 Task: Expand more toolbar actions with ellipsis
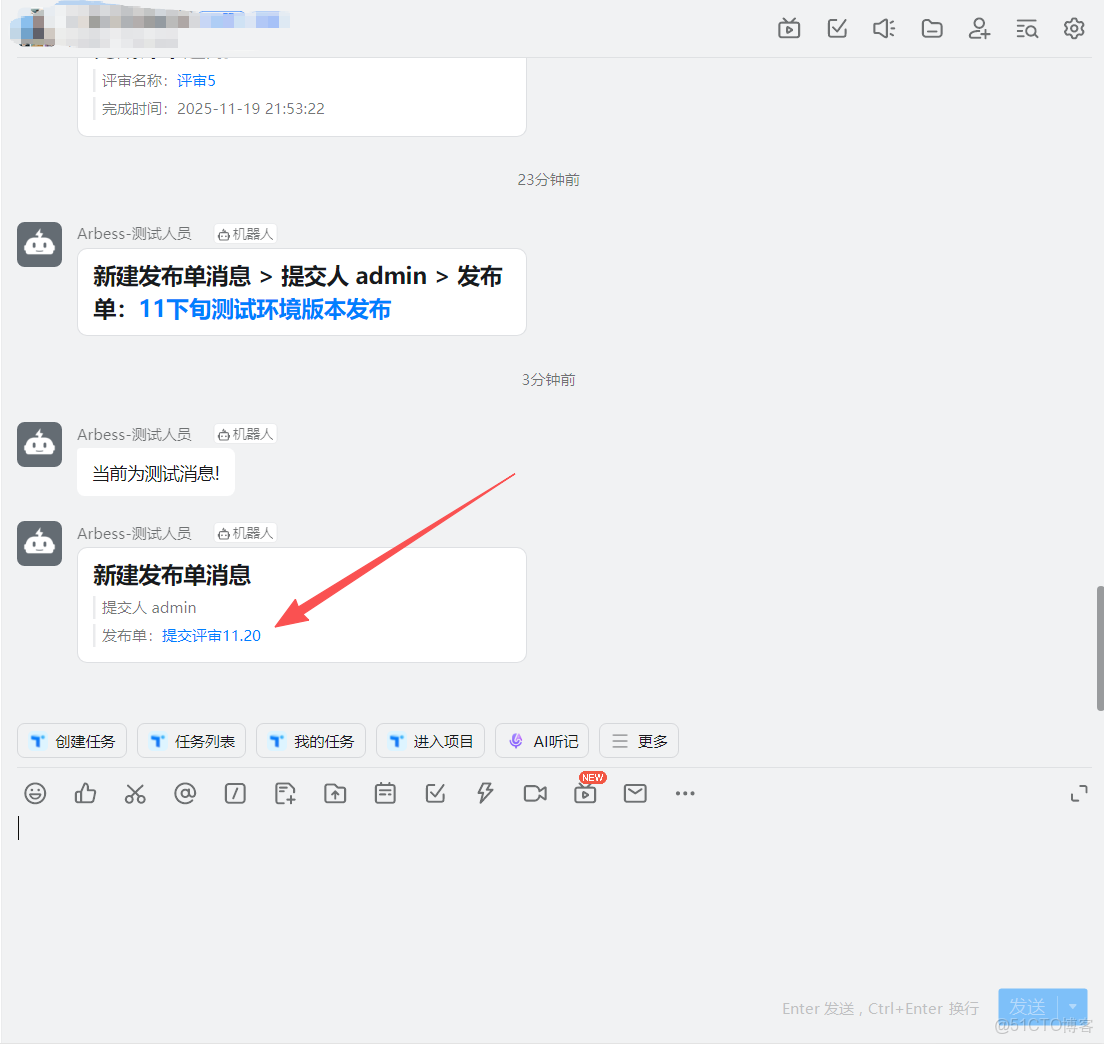tap(684, 793)
